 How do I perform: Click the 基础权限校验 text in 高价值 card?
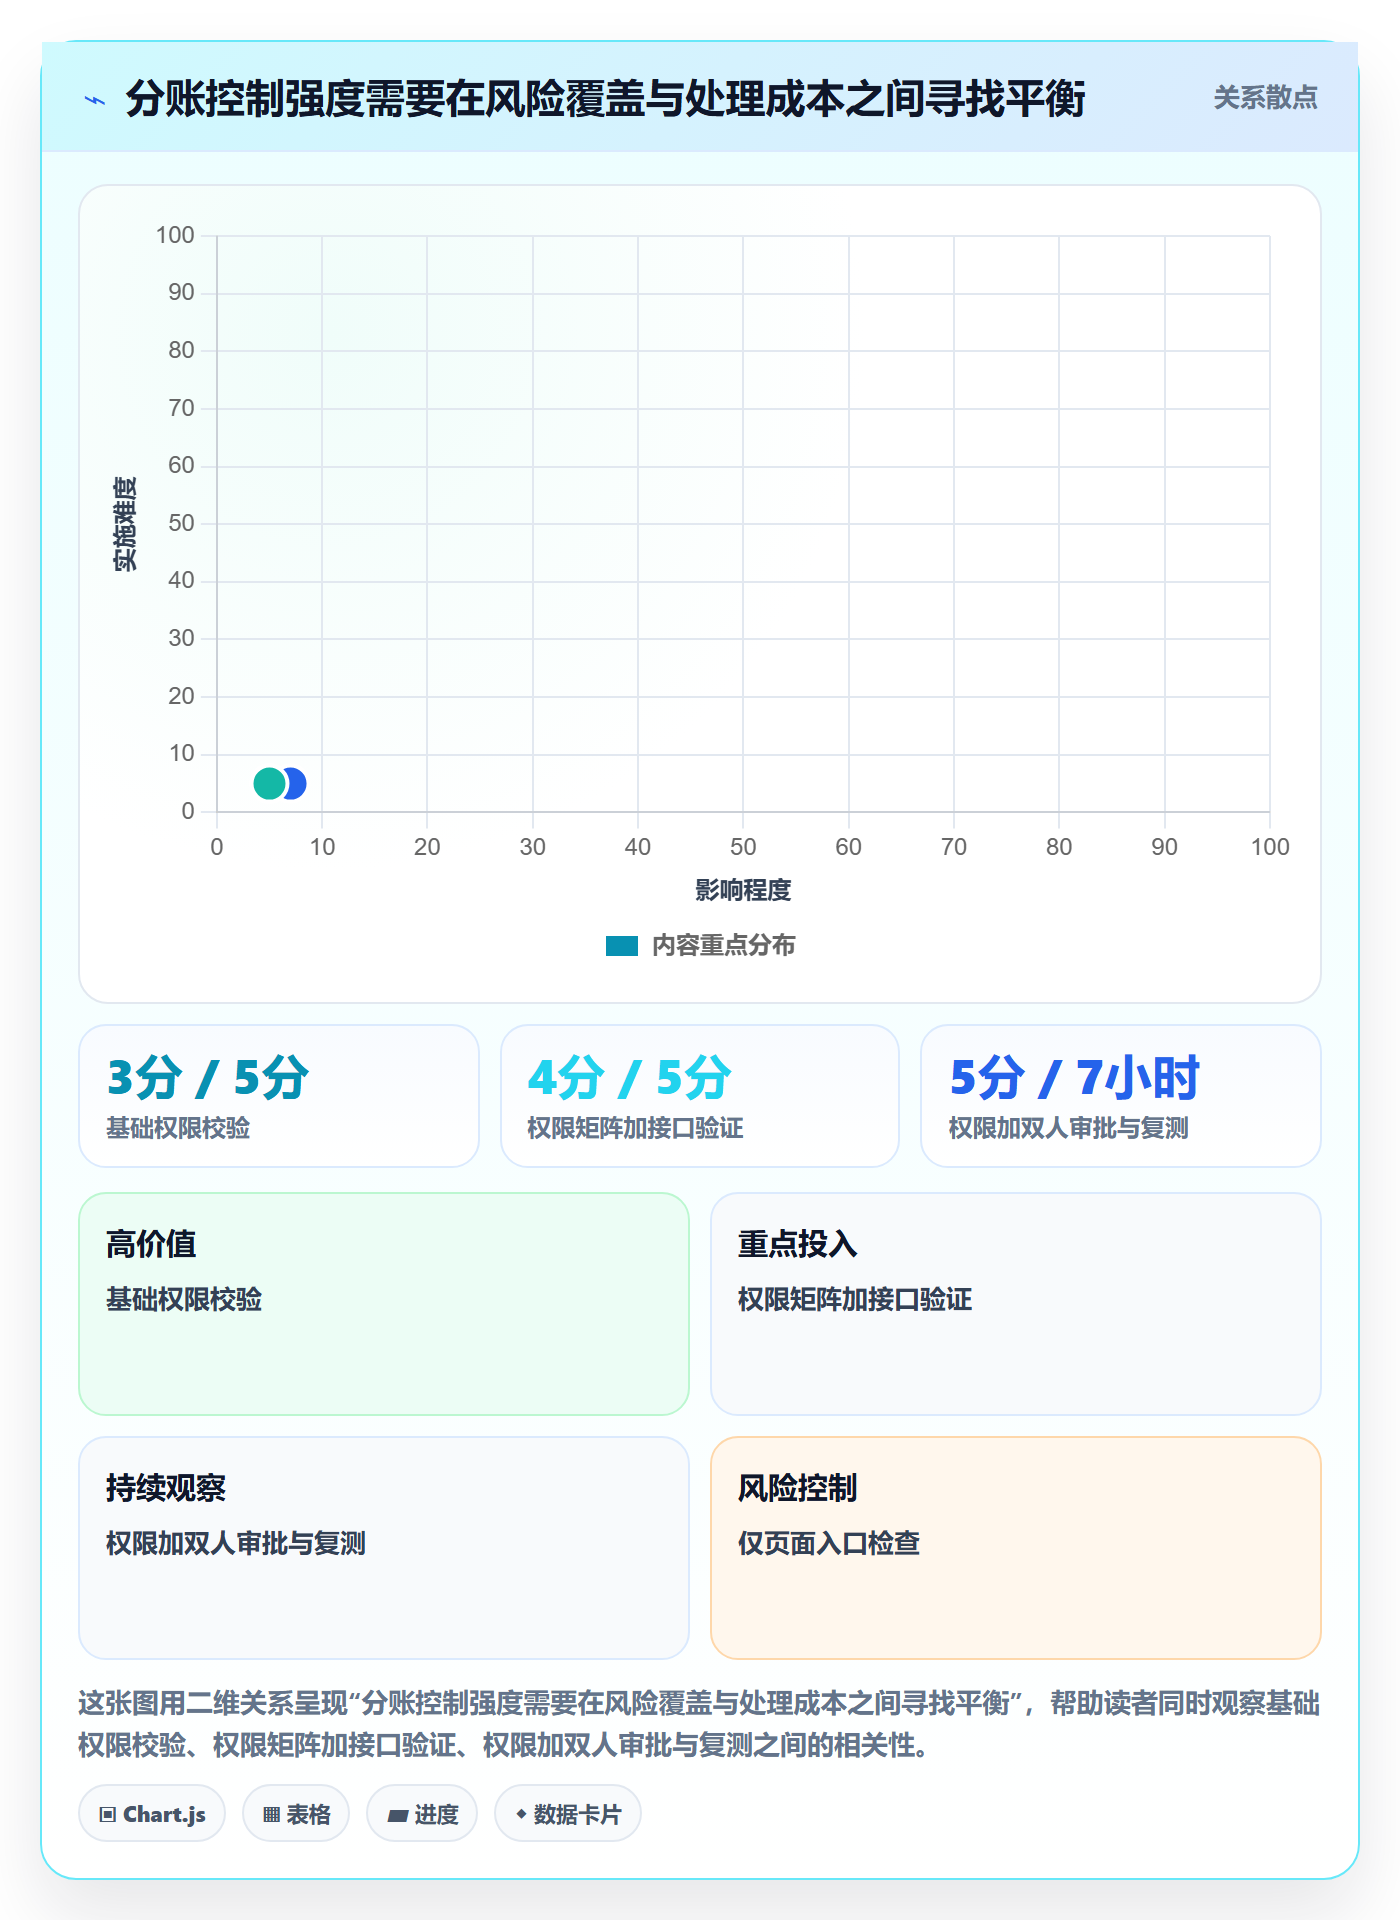coord(184,1299)
